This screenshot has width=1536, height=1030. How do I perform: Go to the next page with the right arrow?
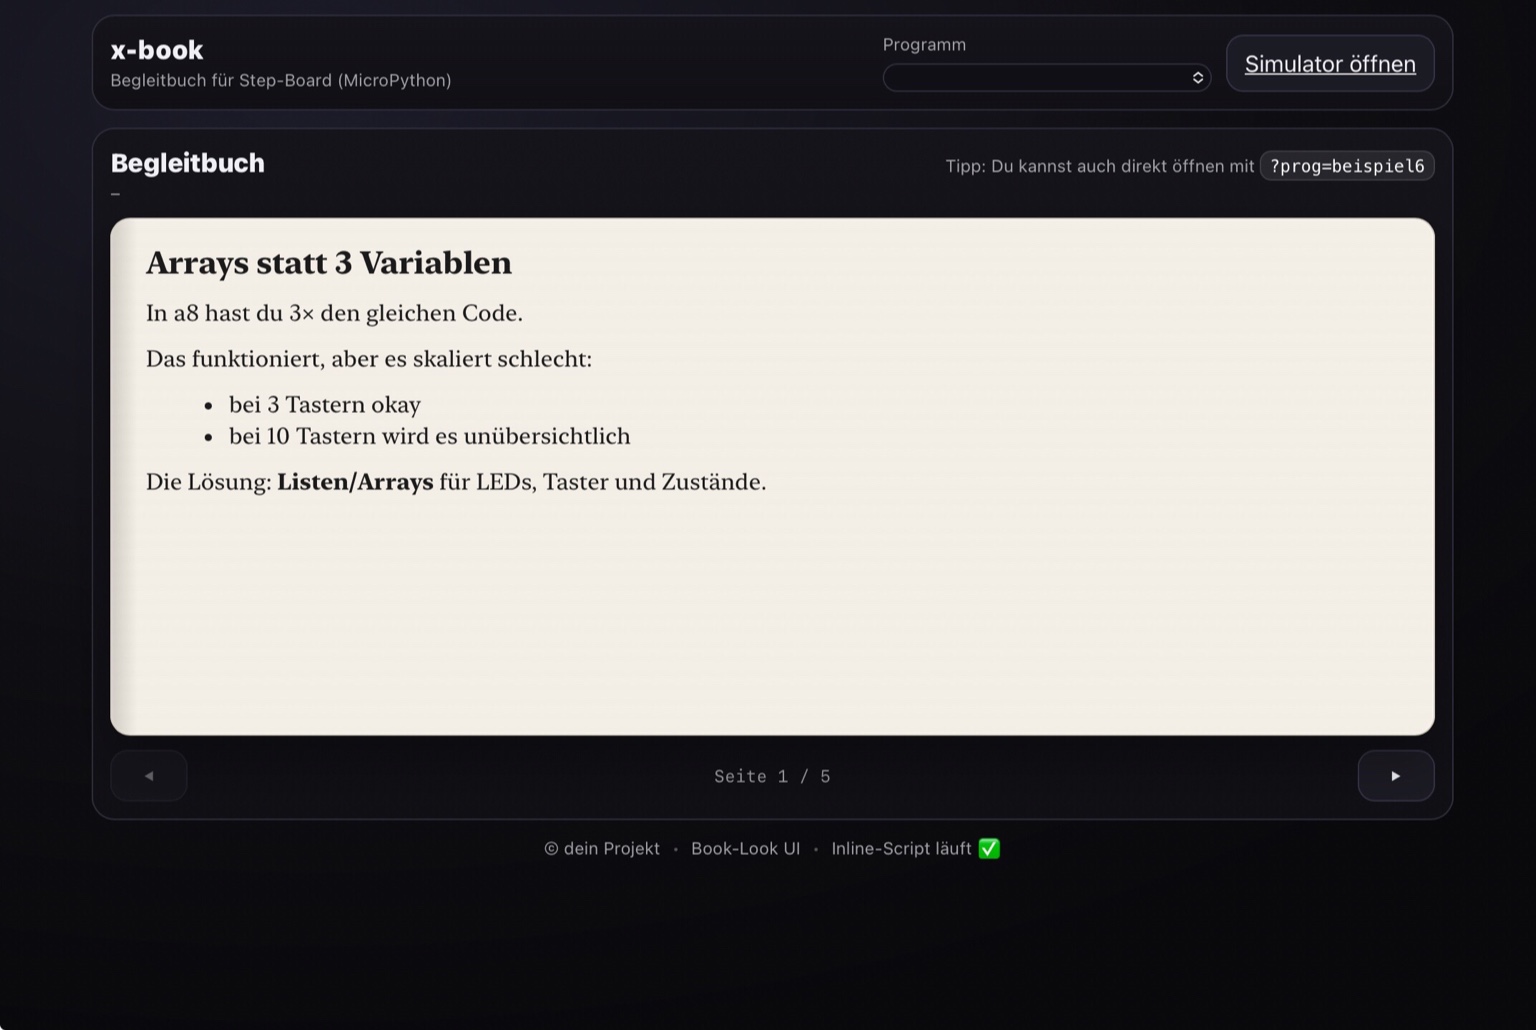tap(1396, 776)
